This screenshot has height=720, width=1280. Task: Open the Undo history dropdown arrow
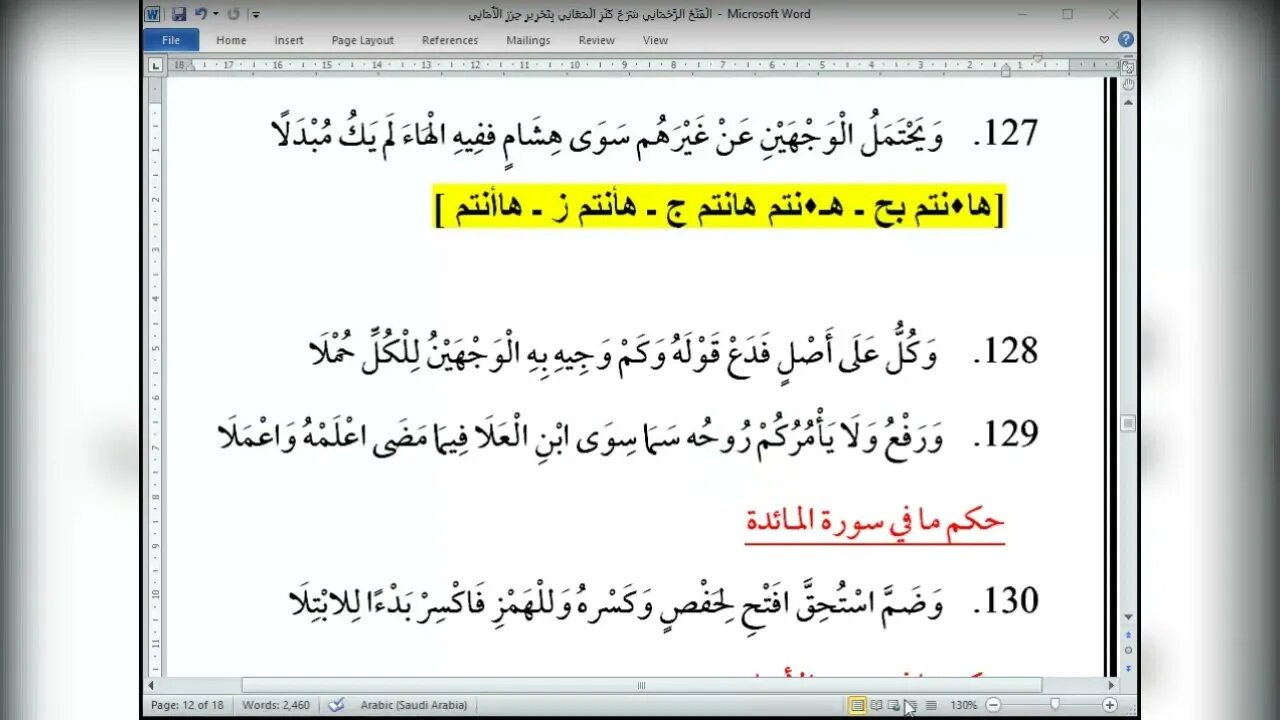[215, 14]
